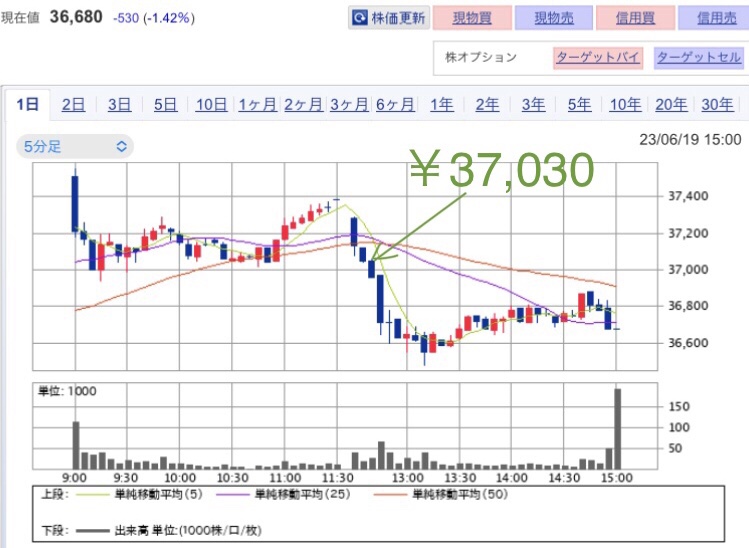Click the 単位: 1000 volume label
This screenshot has height=548, width=749.
click(67, 391)
